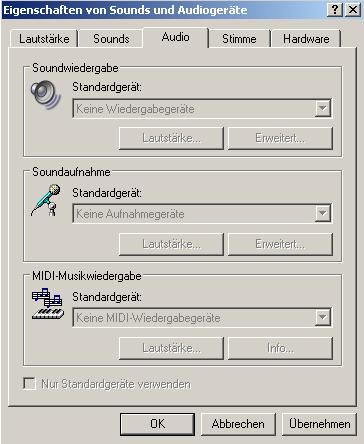
Task: Open the Hardware tab
Action: click(306, 39)
